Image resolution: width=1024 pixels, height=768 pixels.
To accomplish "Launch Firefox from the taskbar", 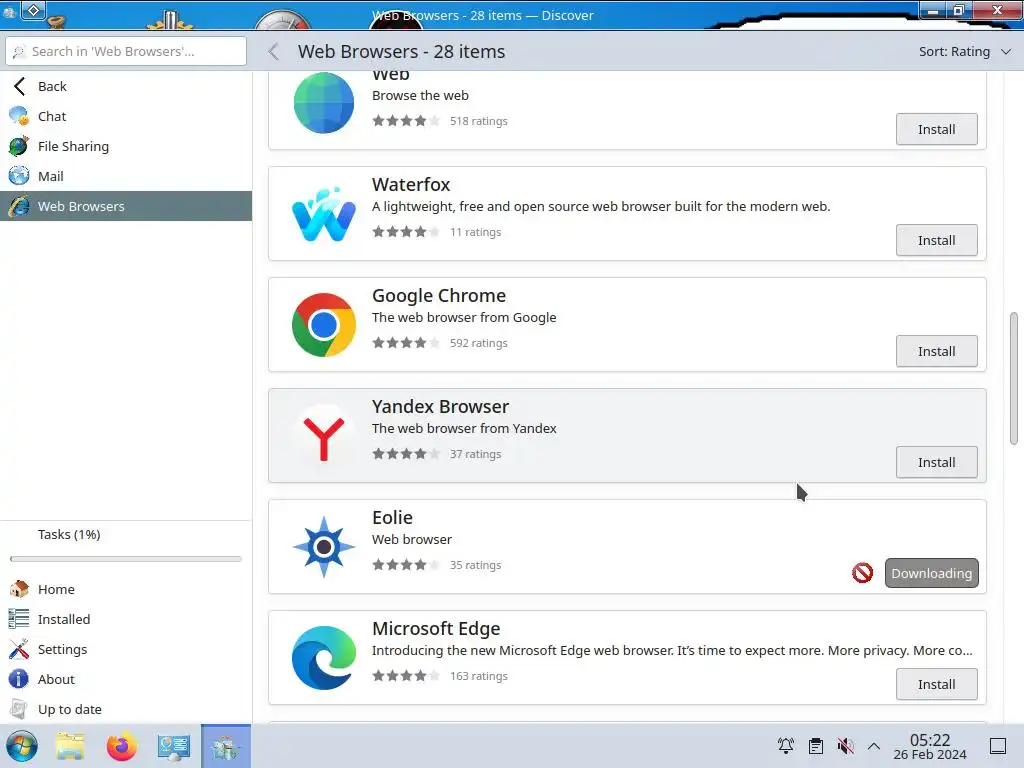I will point(121,746).
